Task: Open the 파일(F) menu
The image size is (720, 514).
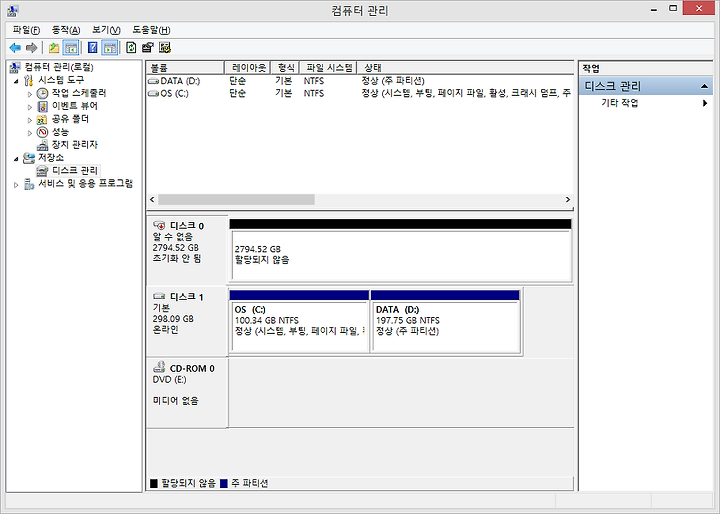Action: coord(26,30)
